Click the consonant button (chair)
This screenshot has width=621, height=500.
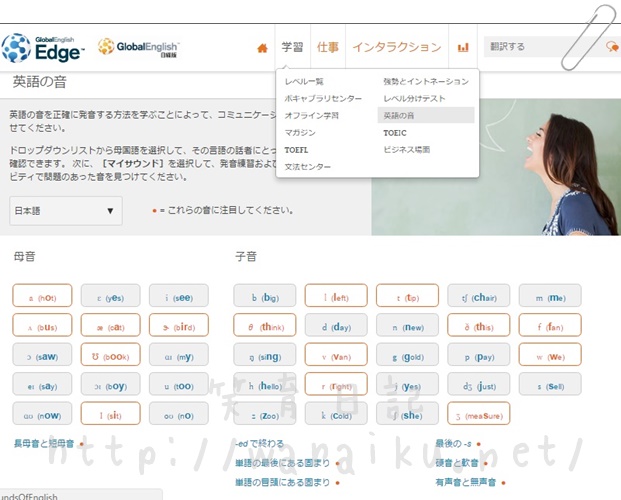coord(479,296)
